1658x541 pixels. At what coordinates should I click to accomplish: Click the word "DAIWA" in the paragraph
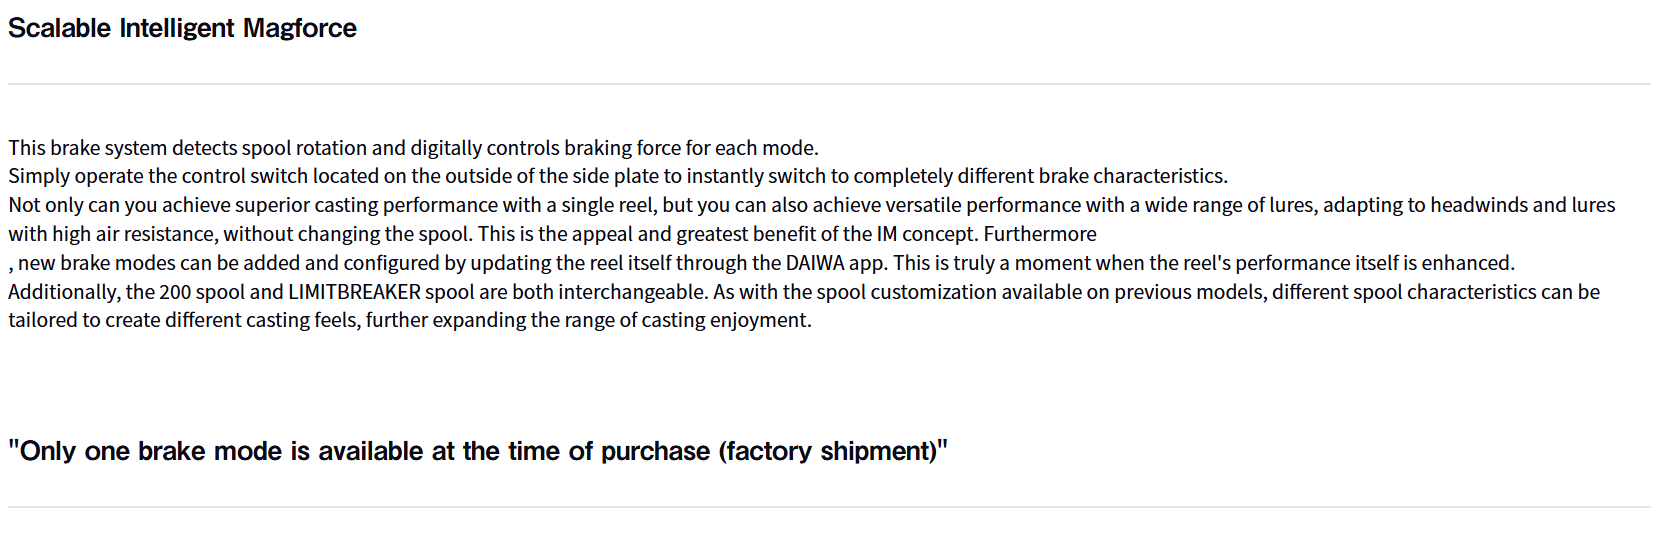(x=815, y=263)
